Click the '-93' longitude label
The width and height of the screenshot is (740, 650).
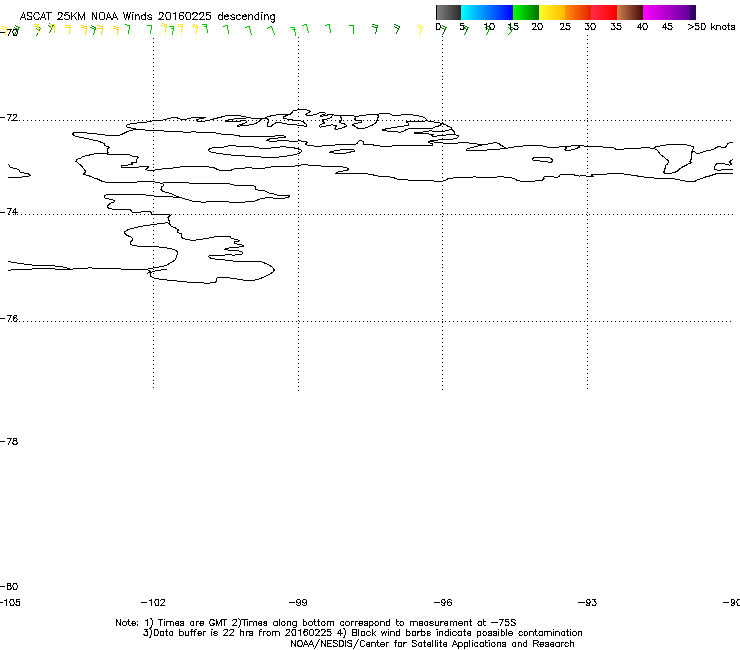tap(587, 603)
